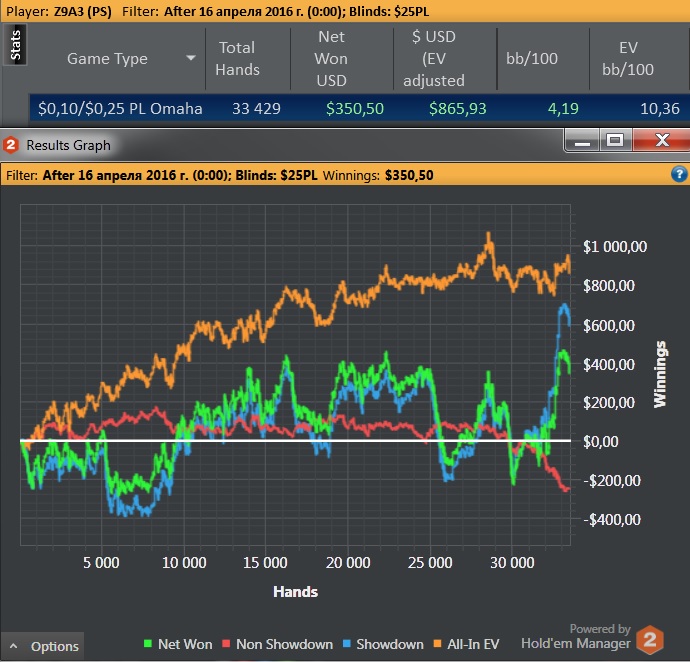Select the $0,10/$0,25 PL Omaha row
The image size is (690, 662).
(x=359, y=108)
